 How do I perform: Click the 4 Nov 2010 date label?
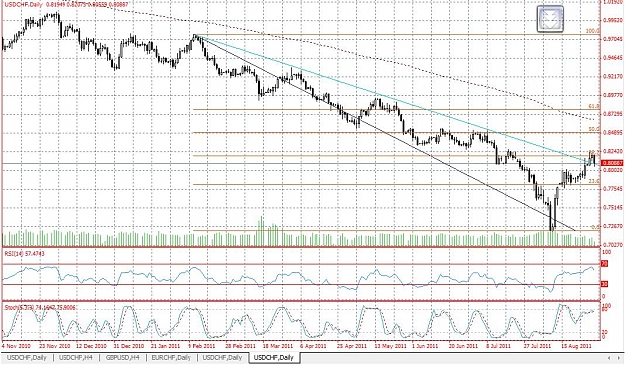click(16, 346)
